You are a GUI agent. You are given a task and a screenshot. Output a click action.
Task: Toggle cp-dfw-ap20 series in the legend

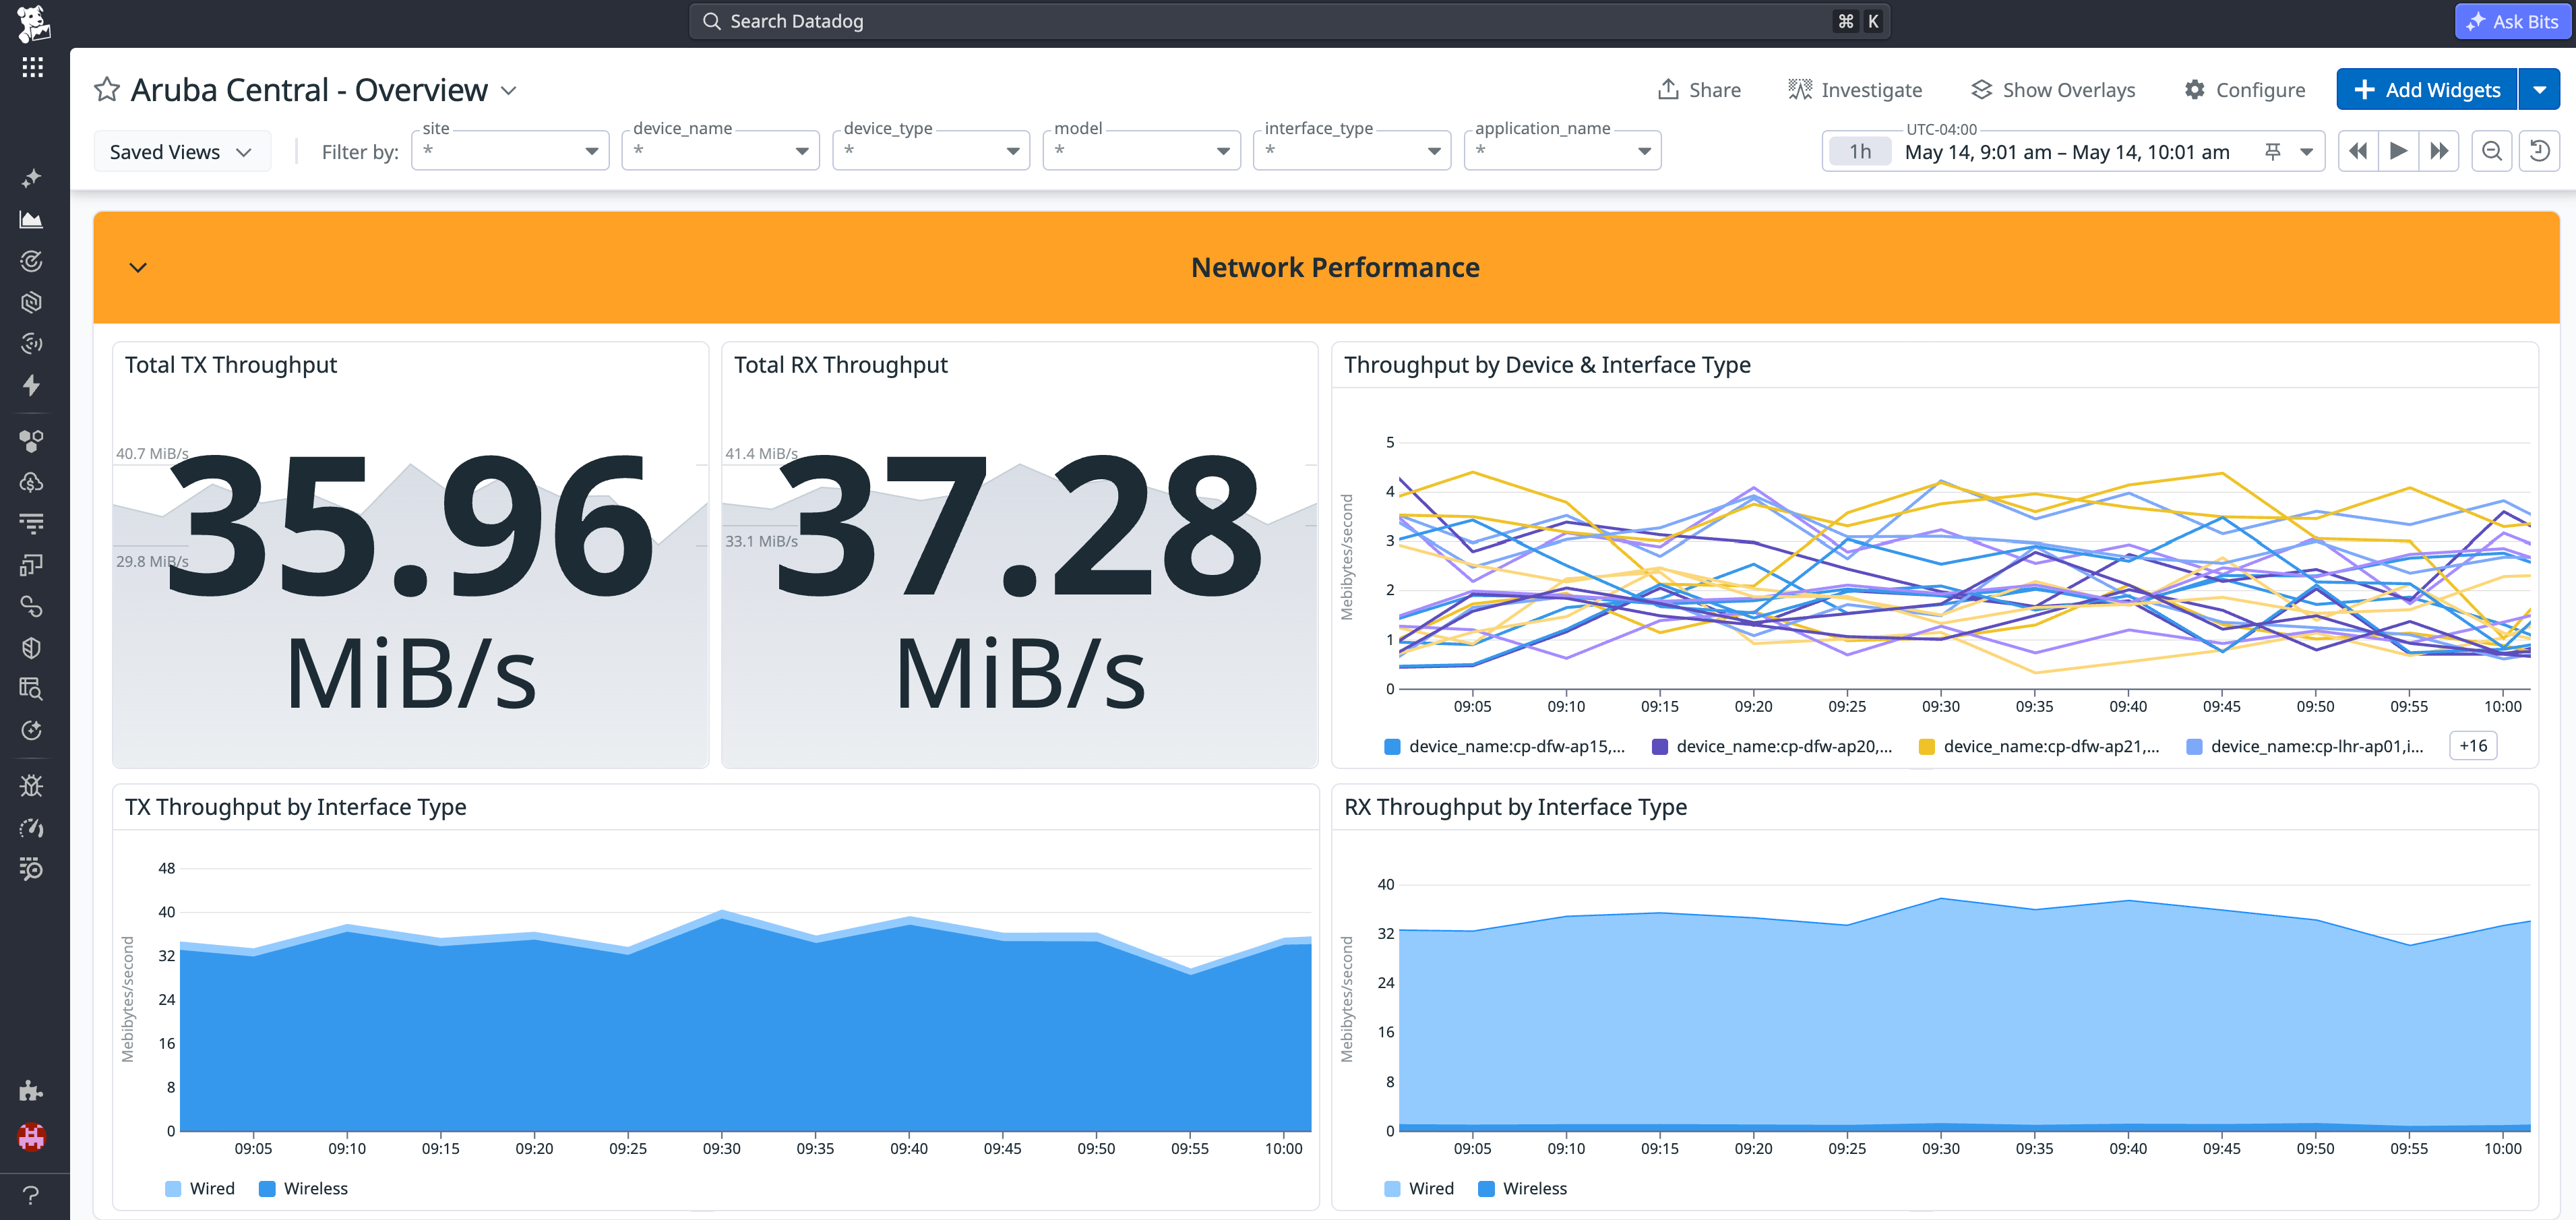coord(1772,746)
